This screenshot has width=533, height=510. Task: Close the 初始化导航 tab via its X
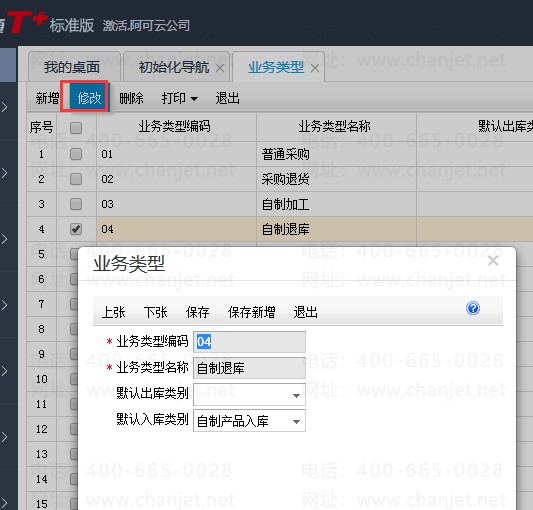(220, 68)
